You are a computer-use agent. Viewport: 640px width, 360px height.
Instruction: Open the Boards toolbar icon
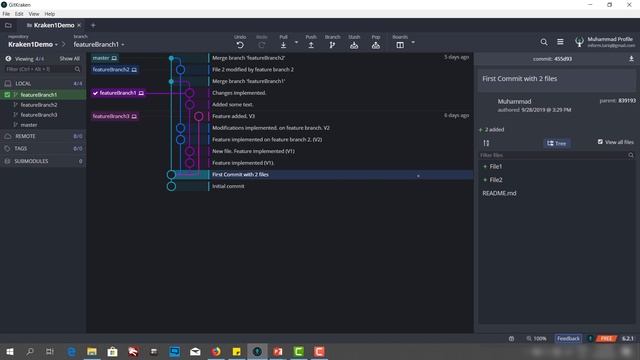(400, 45)
